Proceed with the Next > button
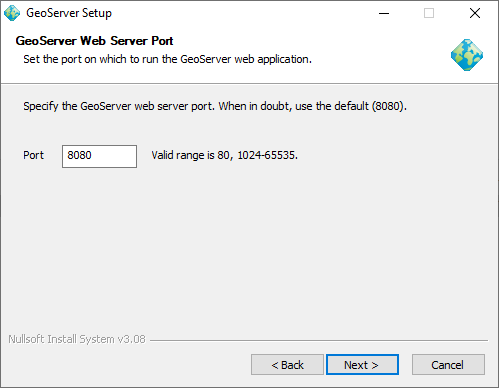Image resolution: width=499 pixels, height=388 pixels. tap(362, 365)
